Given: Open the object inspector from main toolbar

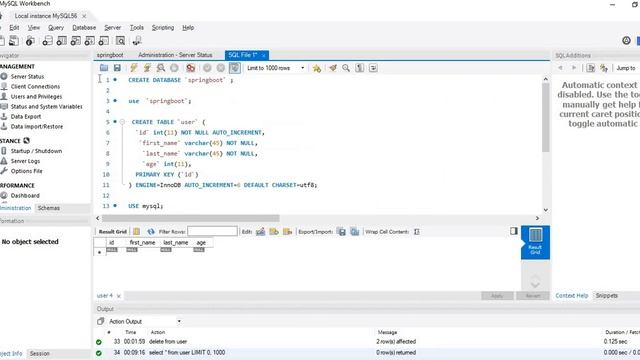Looking at the screenshot, I should (30, 40).
